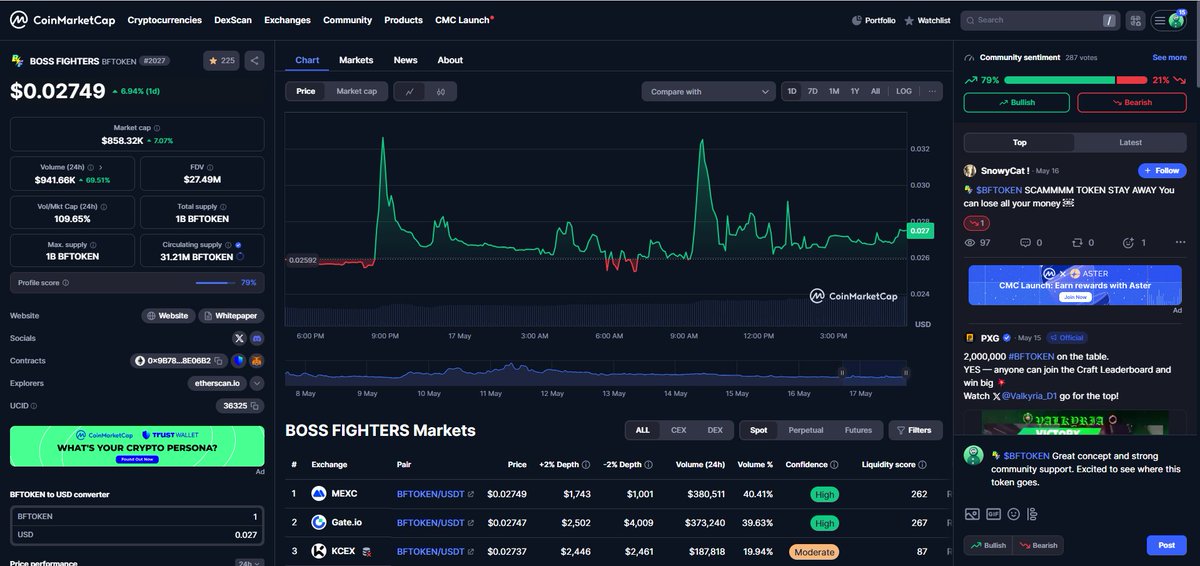Set chart range to 1M
This screenshot has height=566, width=1200.
(834, 91)
